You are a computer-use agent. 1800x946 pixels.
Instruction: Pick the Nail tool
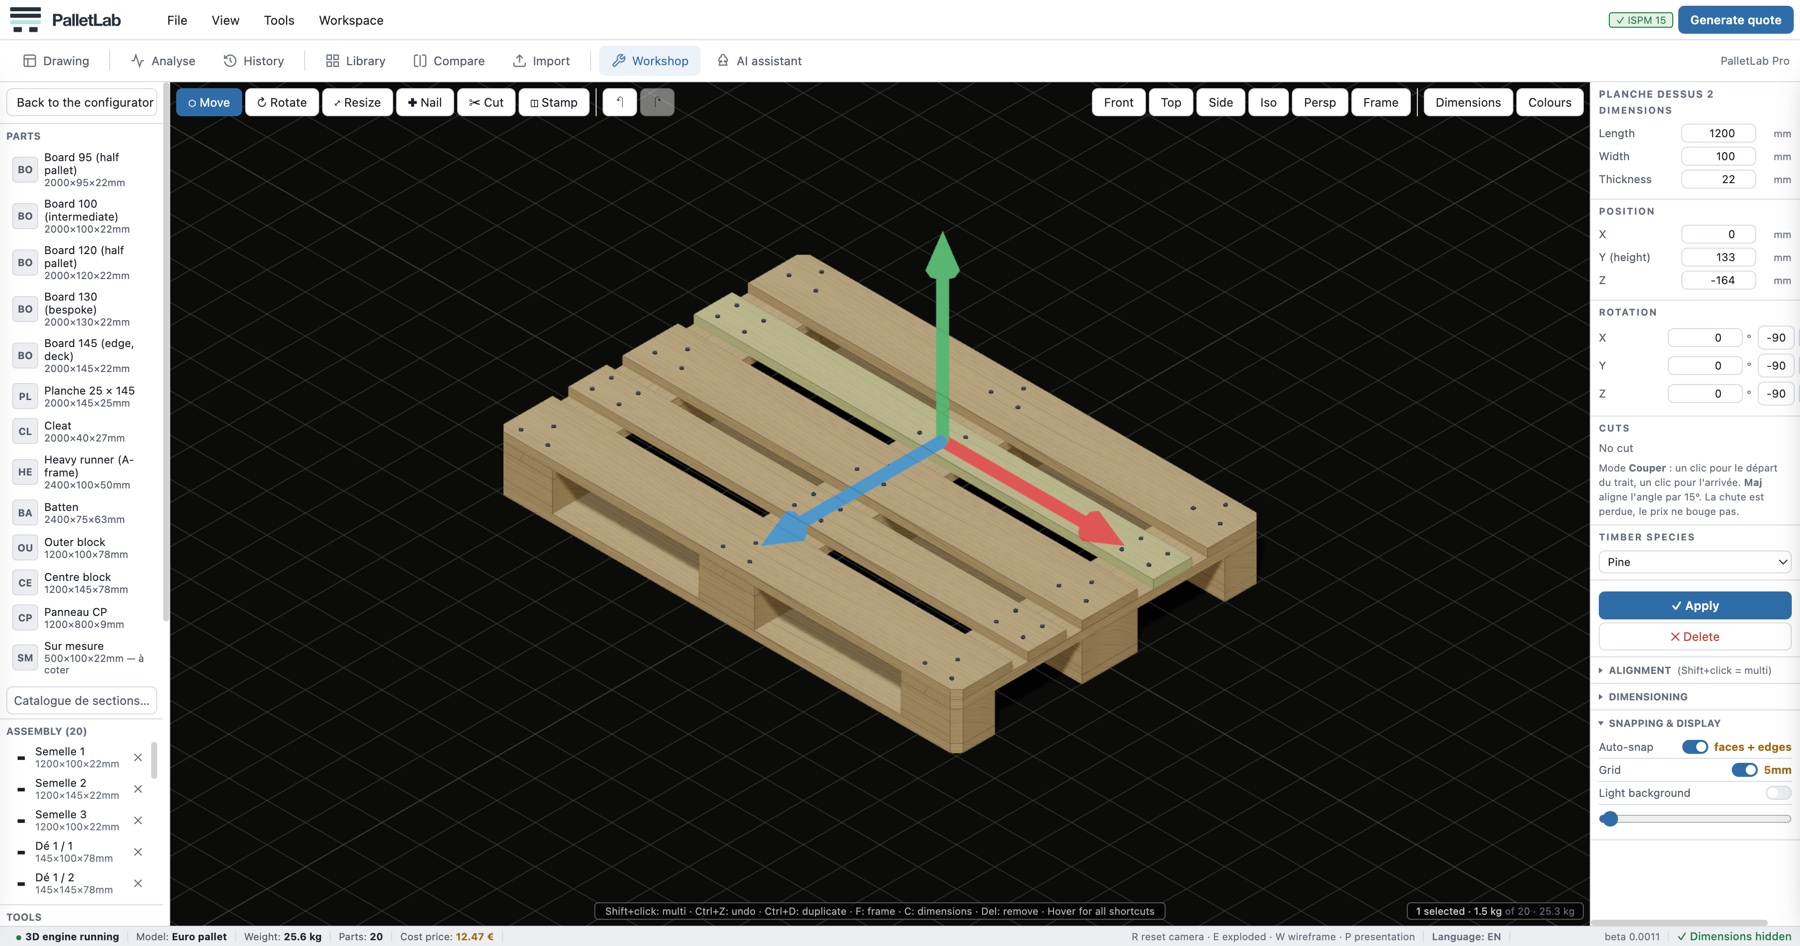[x=425, y=102]
